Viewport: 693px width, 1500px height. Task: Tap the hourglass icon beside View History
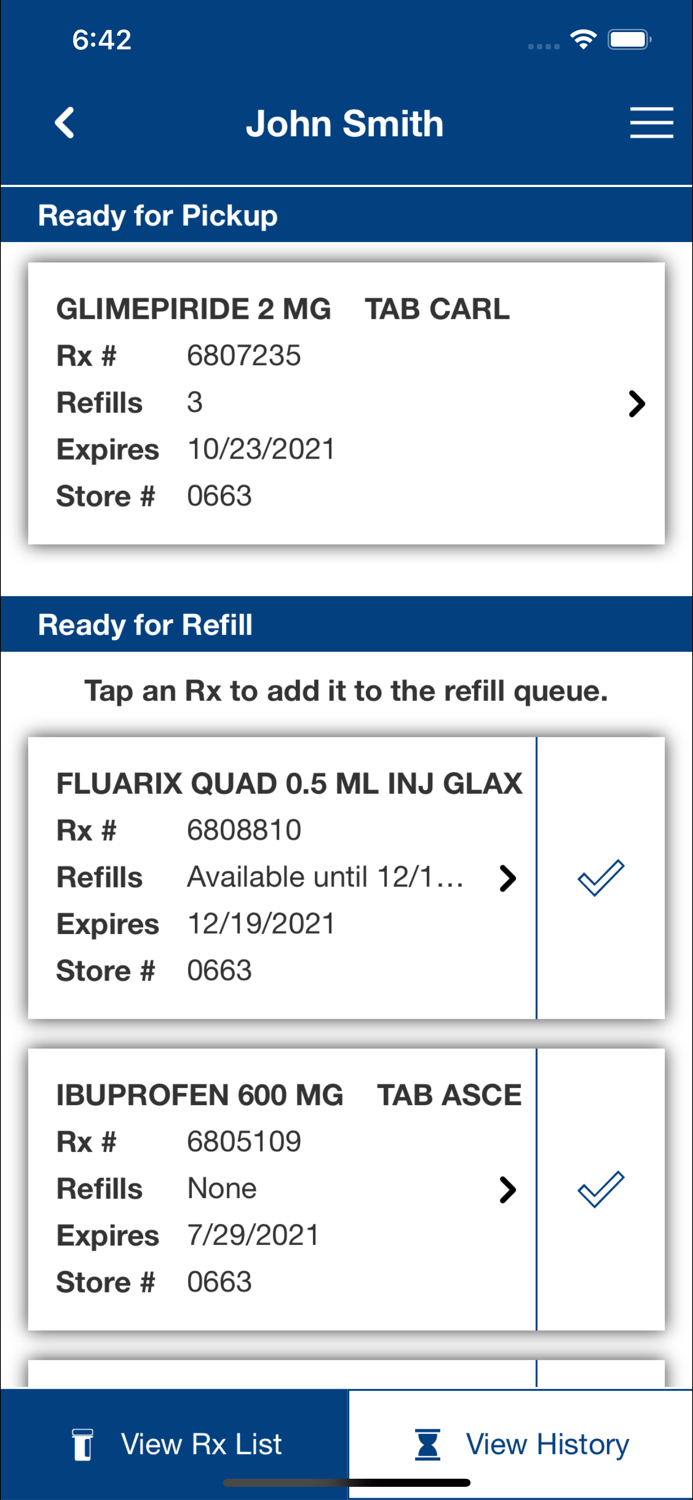click(x=428, y=1444)
